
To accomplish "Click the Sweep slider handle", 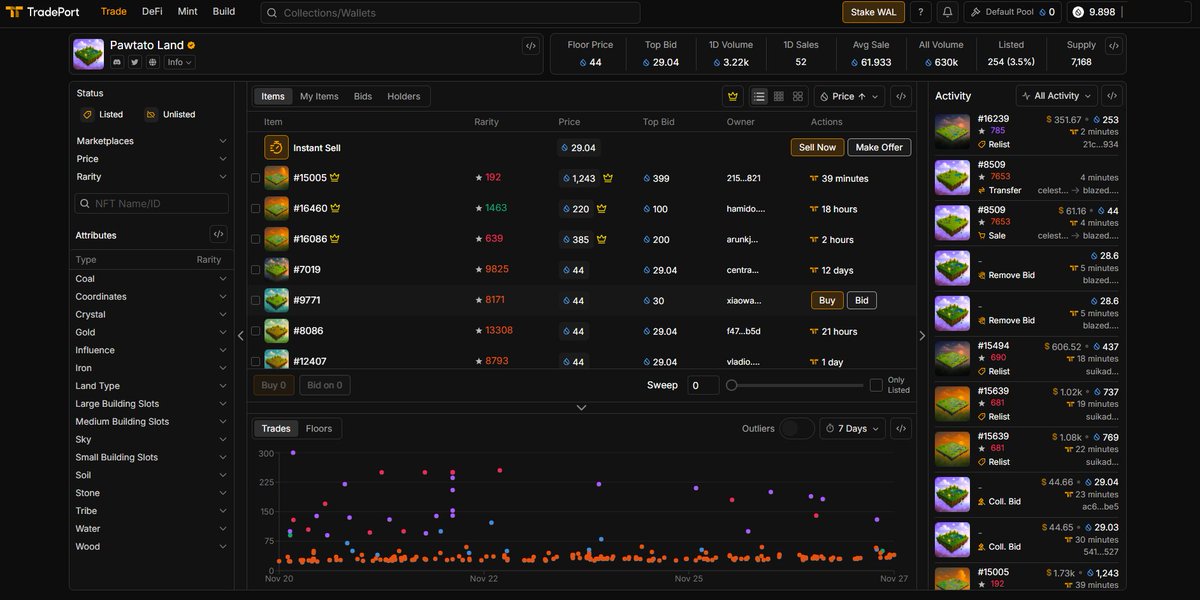I will pyautogui.click(x=732, y=385).
